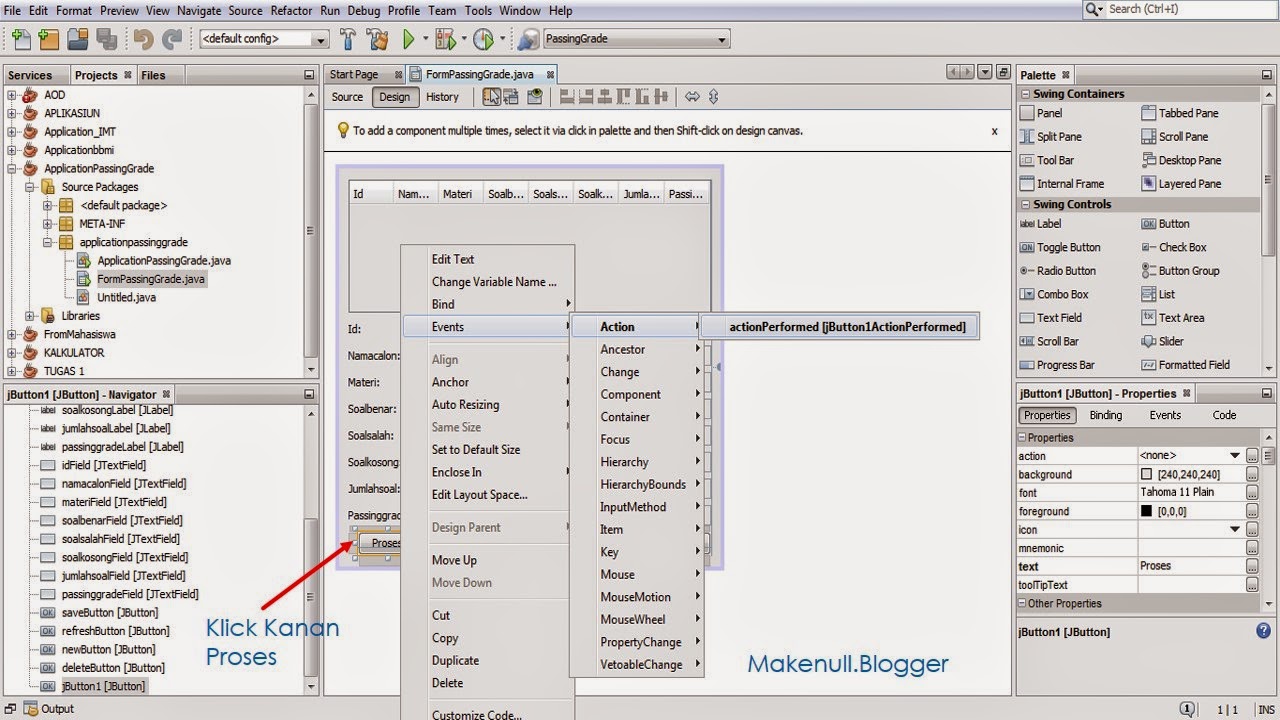This screenshot has width=1280, height=720.
Task: Expand the META-INF package node
Action: (48, 224)
